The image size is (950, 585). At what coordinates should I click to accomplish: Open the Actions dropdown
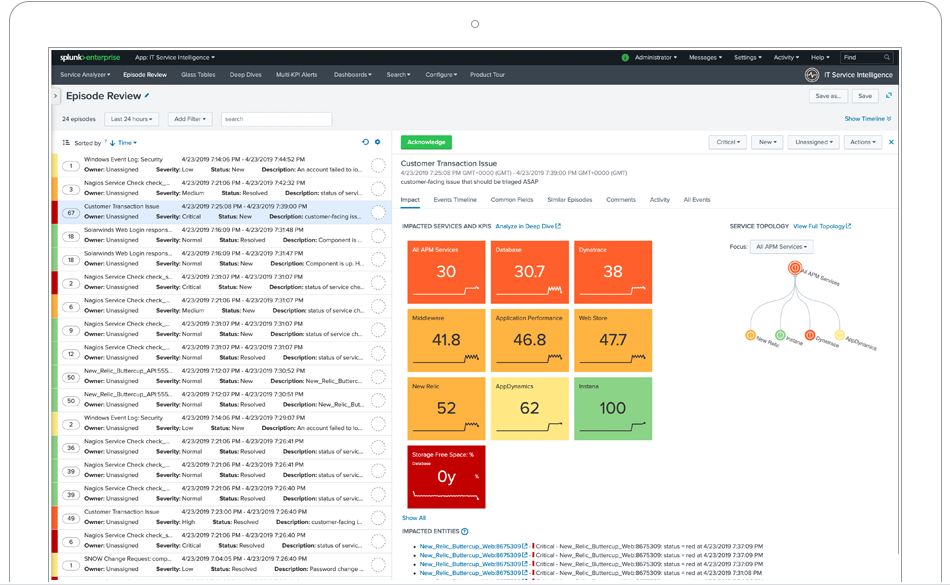tap(863, 142)
